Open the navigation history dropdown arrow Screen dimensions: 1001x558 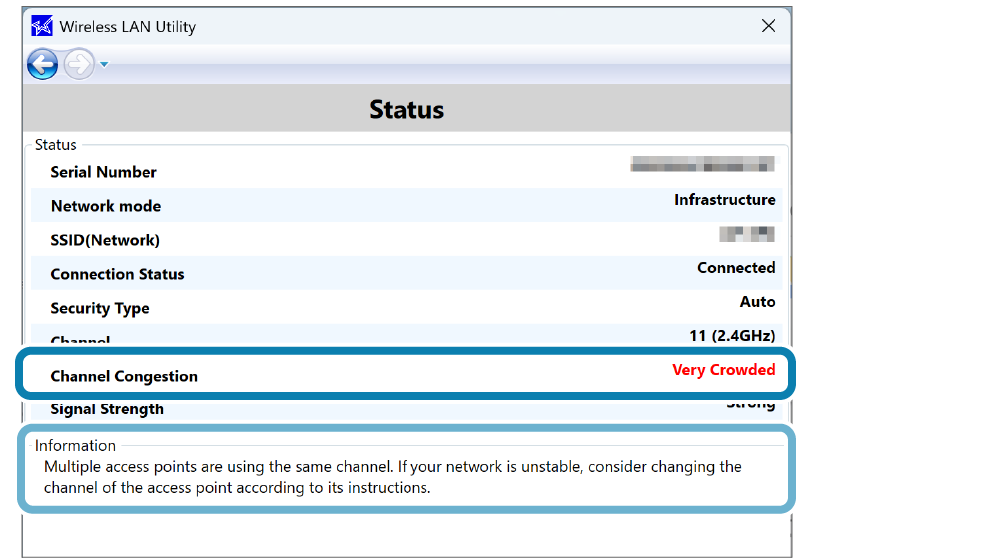103,66
